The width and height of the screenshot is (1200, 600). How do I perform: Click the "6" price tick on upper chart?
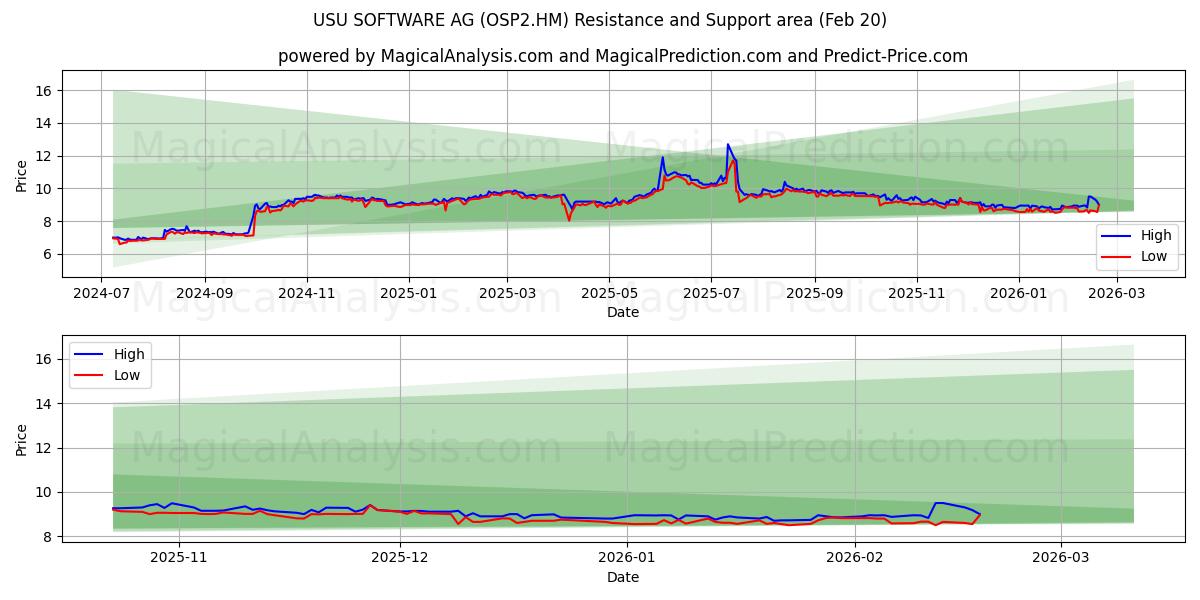46,254
